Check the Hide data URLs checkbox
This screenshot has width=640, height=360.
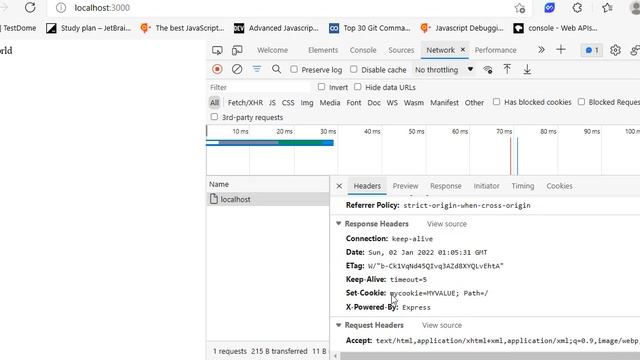click(358, 87)
